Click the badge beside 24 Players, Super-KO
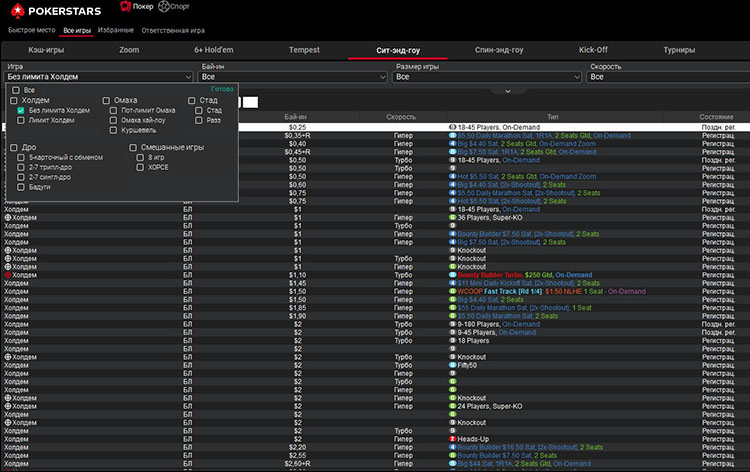This screenshot has width=750, height=472. (452, 406)
